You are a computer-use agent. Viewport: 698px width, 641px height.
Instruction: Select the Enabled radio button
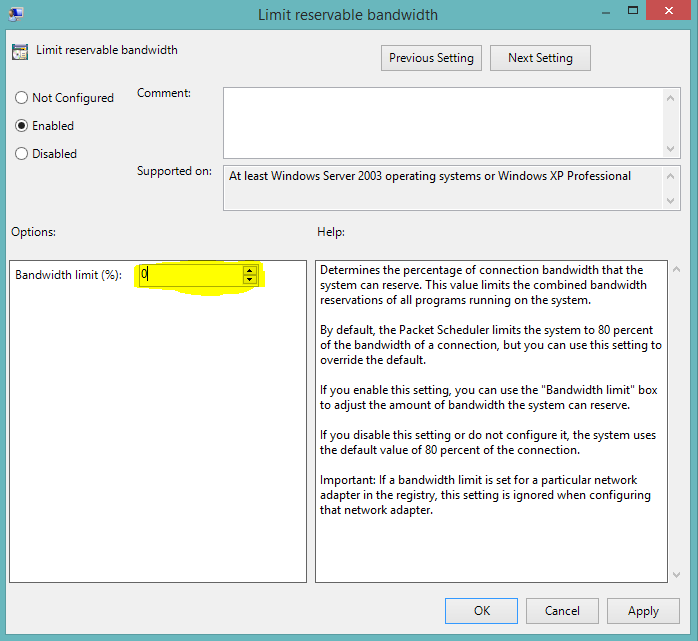click(21, 126)
